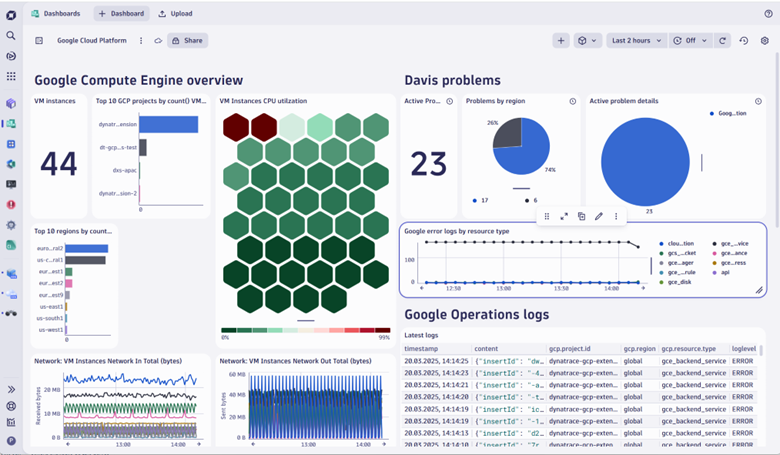Click the blue slice in Problems by region pie
The width and height of the screenshot is (780, 455).
point(528,152)
